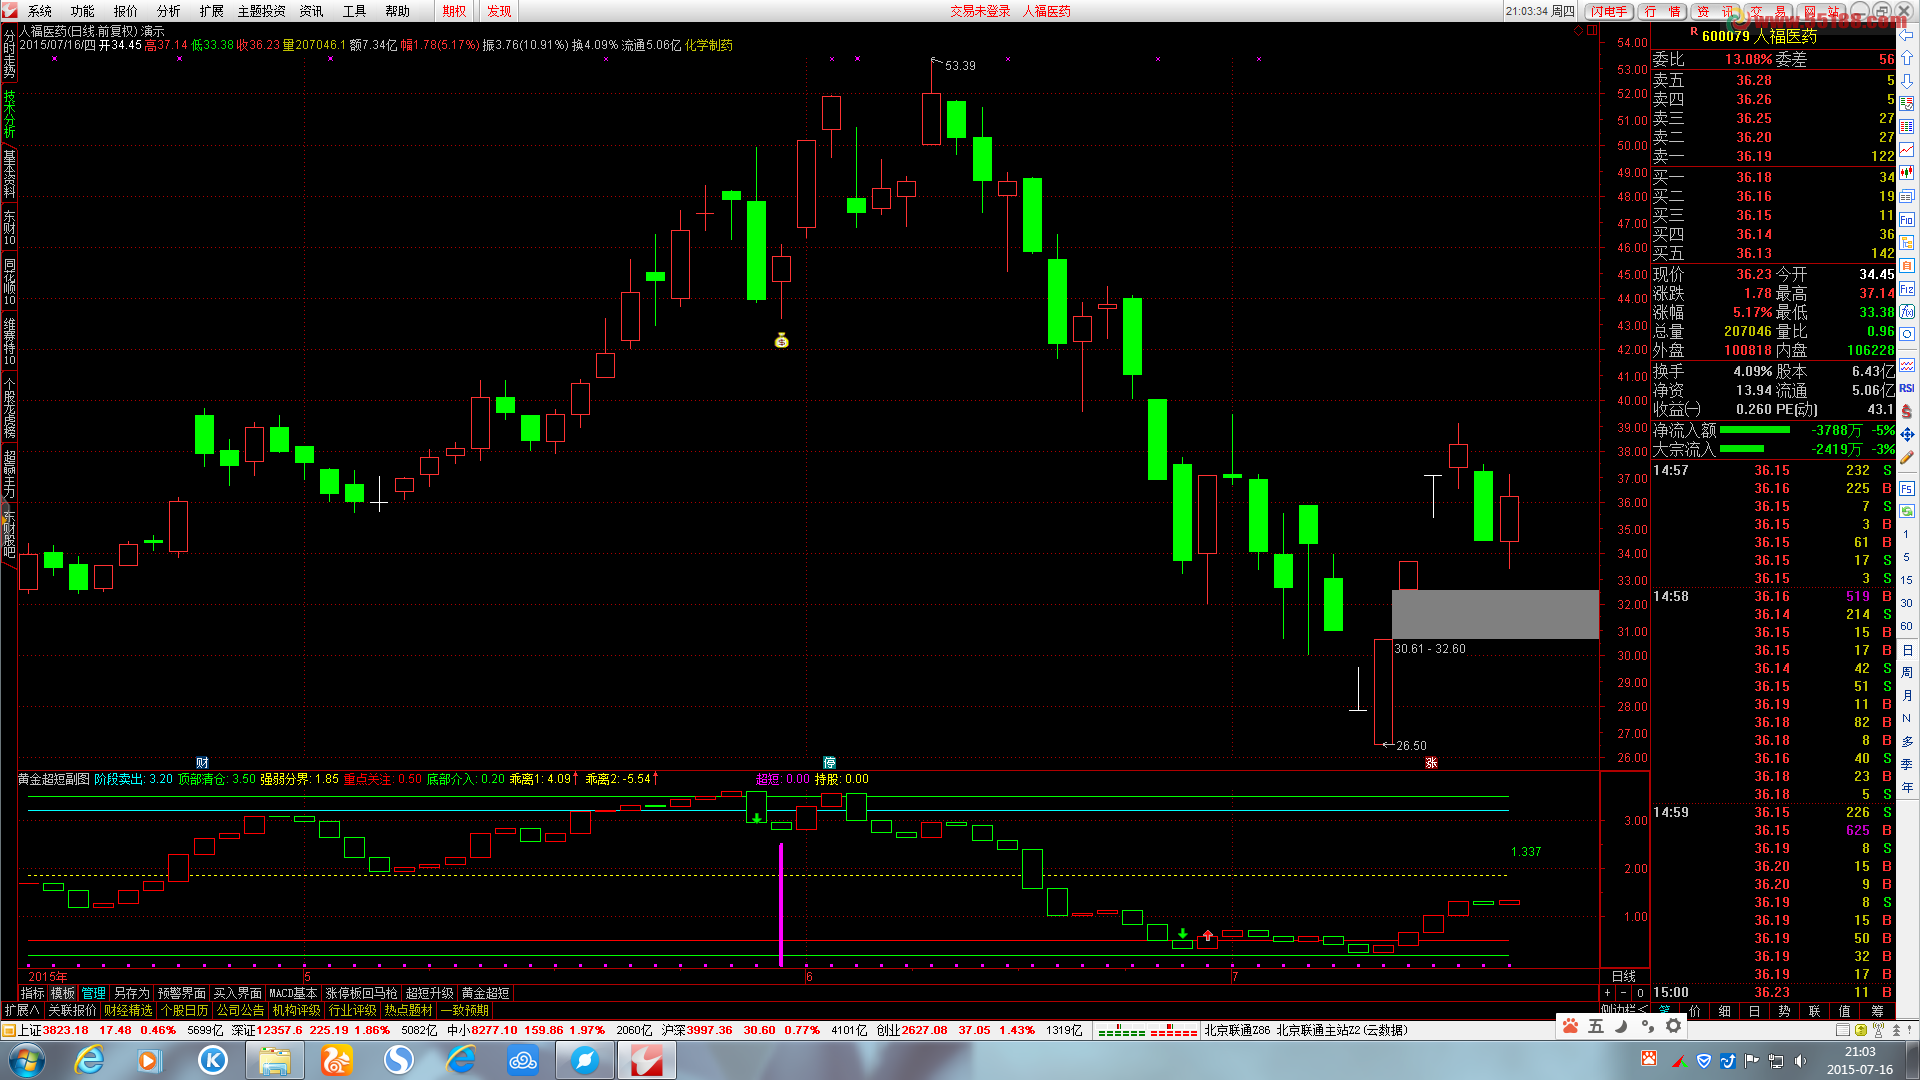Switch to the 基本资料 side tab
The height and width of the screenshot is (1080, 1920).
(9, 174)
